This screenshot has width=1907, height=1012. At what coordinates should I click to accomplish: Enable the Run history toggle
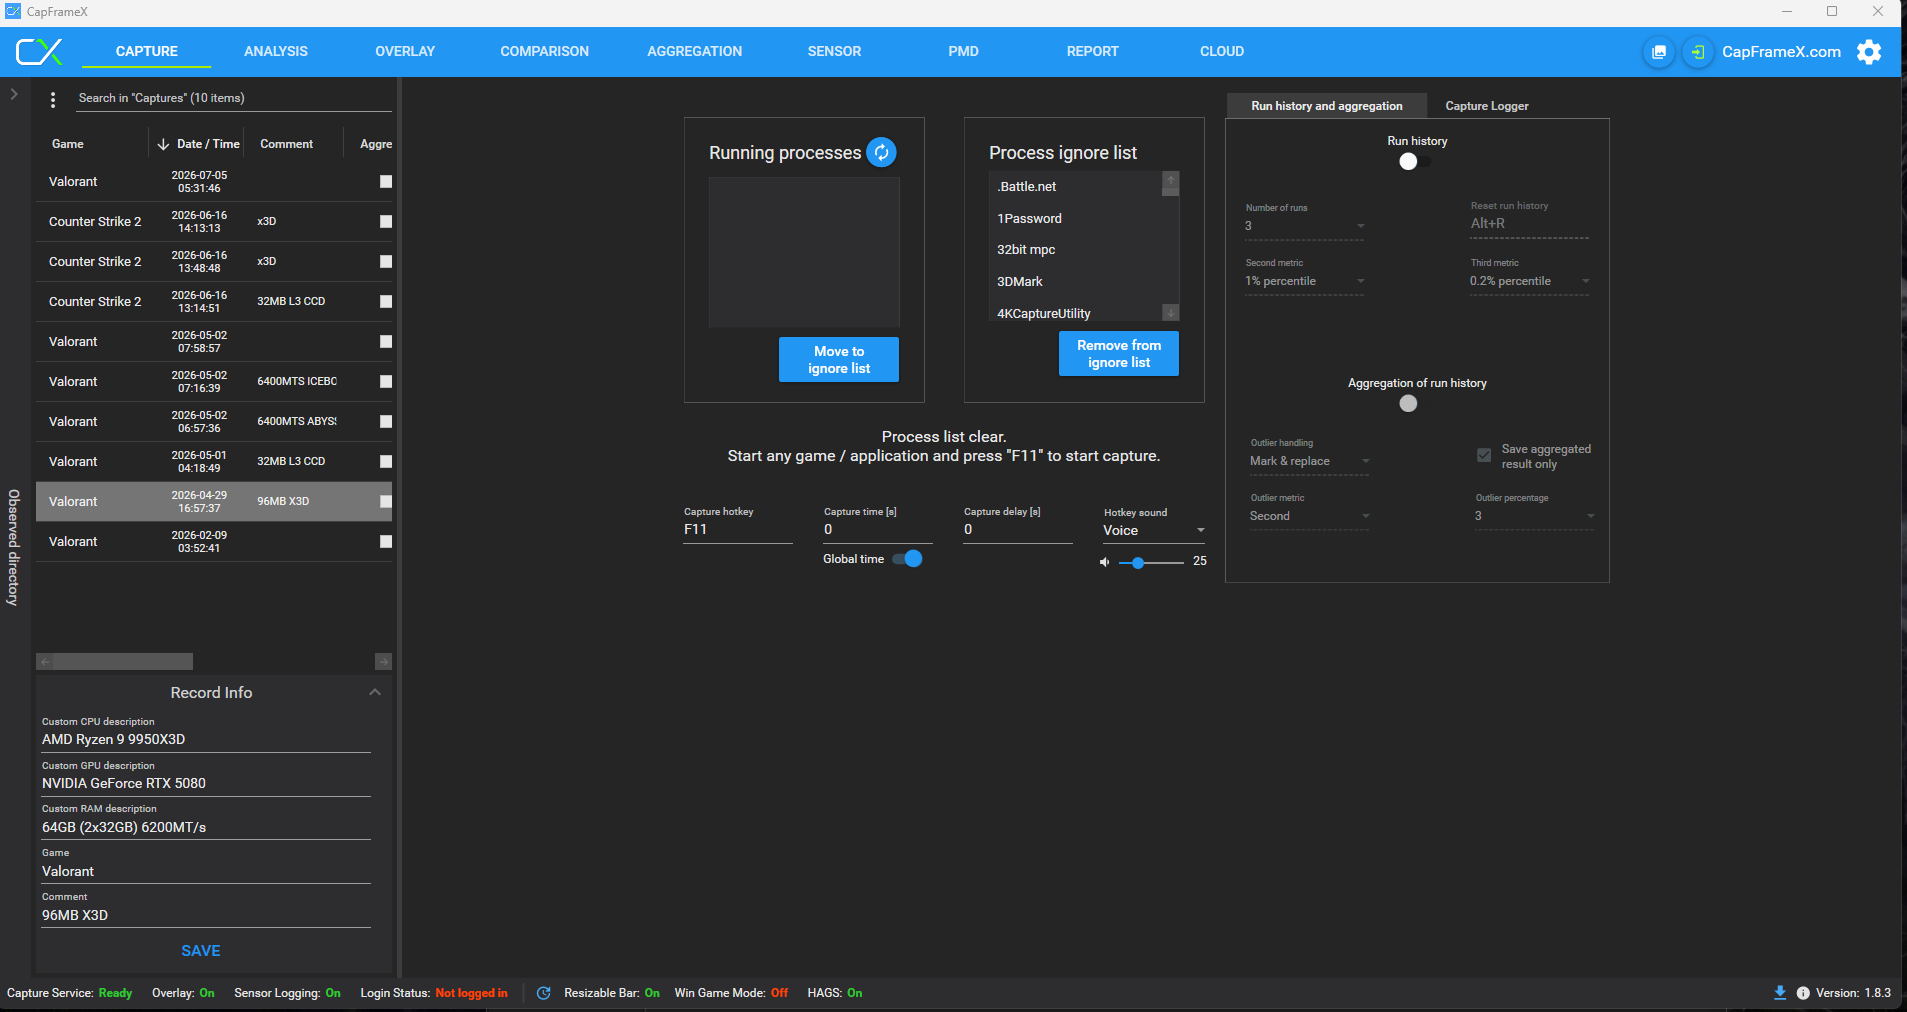pyautogui.click(x=1415, y=161)
